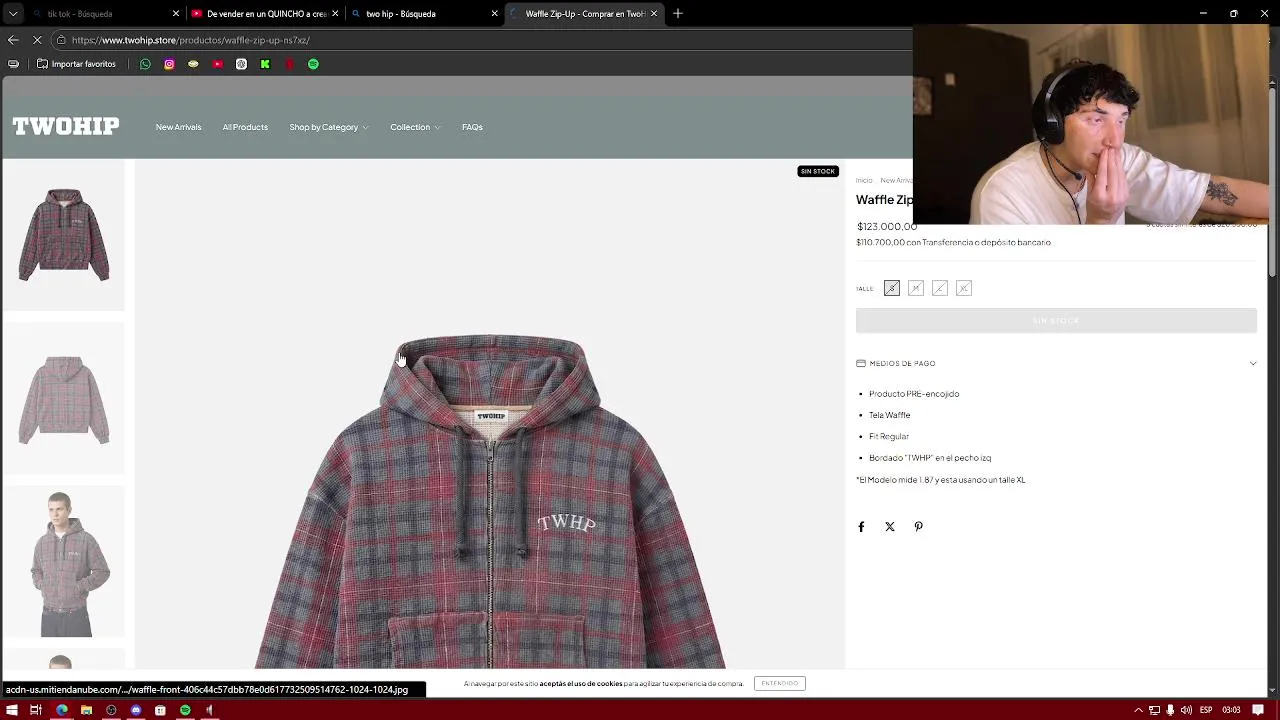
Task: Click the TWOHIP store logo
Action: pyautogui.click(x=66, y=126)
